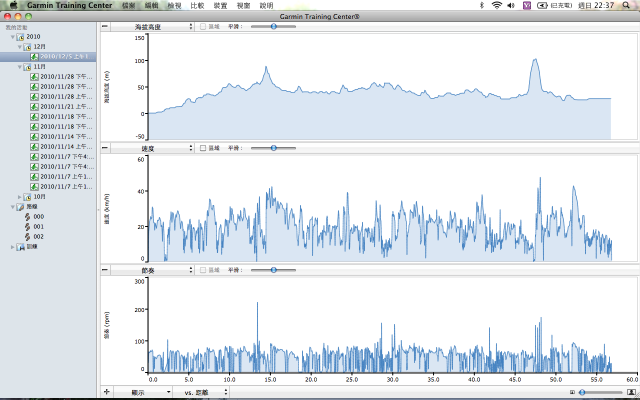The image size is (640, 400).
Task: Click the small zoom-out icon beside bottom slider
Action: (x=572, y=392)
